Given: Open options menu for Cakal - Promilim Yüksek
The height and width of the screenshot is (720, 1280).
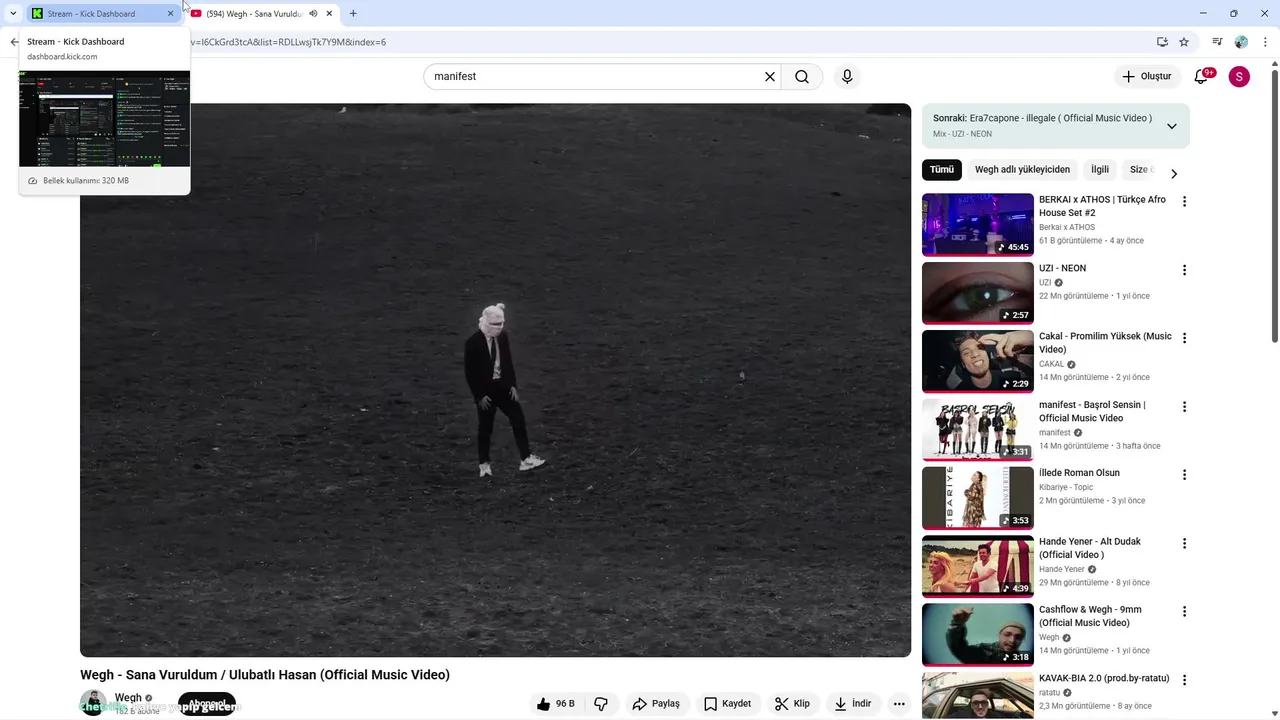Looking at the screenshot, I should (x=1184, y=338).
